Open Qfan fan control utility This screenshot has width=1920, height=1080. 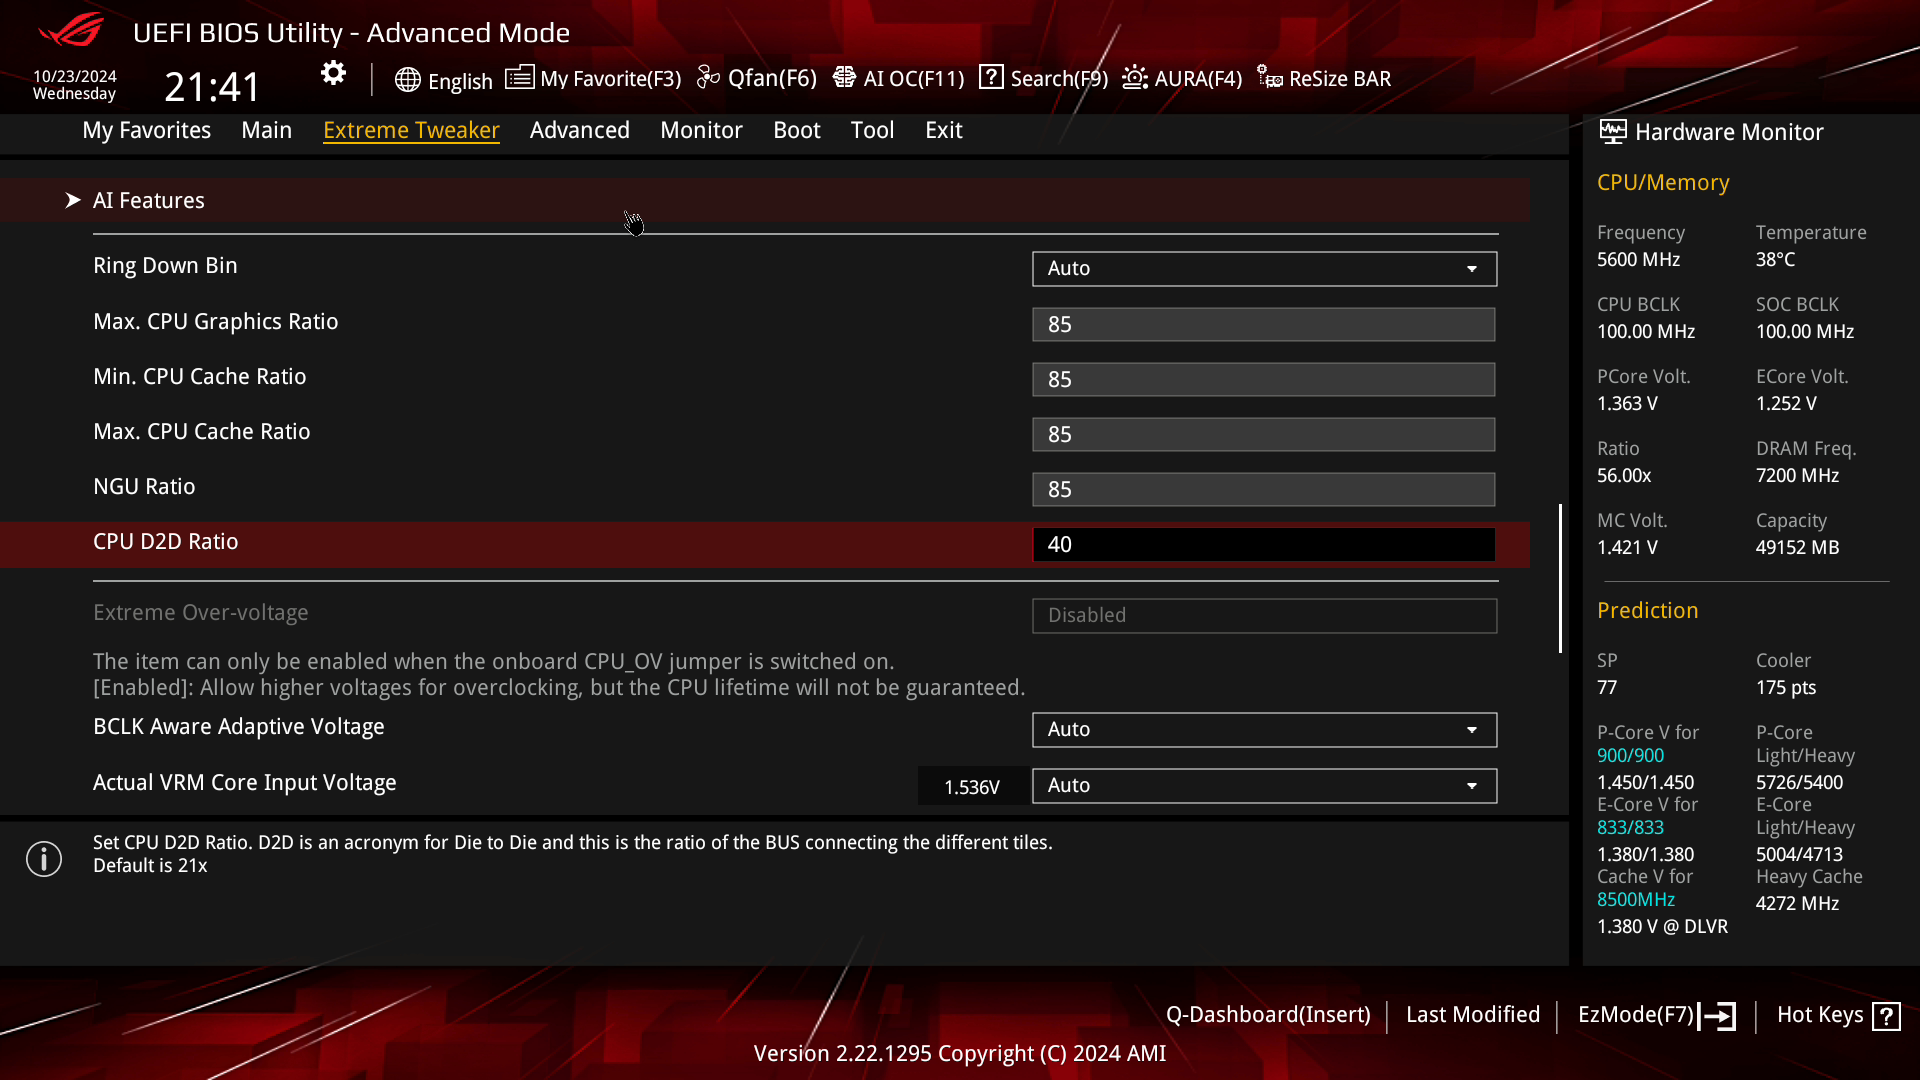coord(760,78)
